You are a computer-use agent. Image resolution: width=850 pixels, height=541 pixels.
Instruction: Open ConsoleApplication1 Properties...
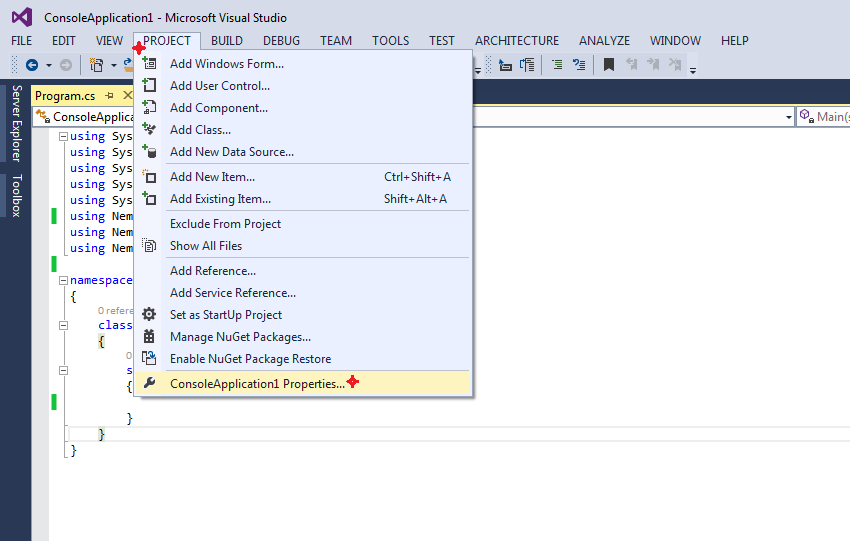point(303,383)
